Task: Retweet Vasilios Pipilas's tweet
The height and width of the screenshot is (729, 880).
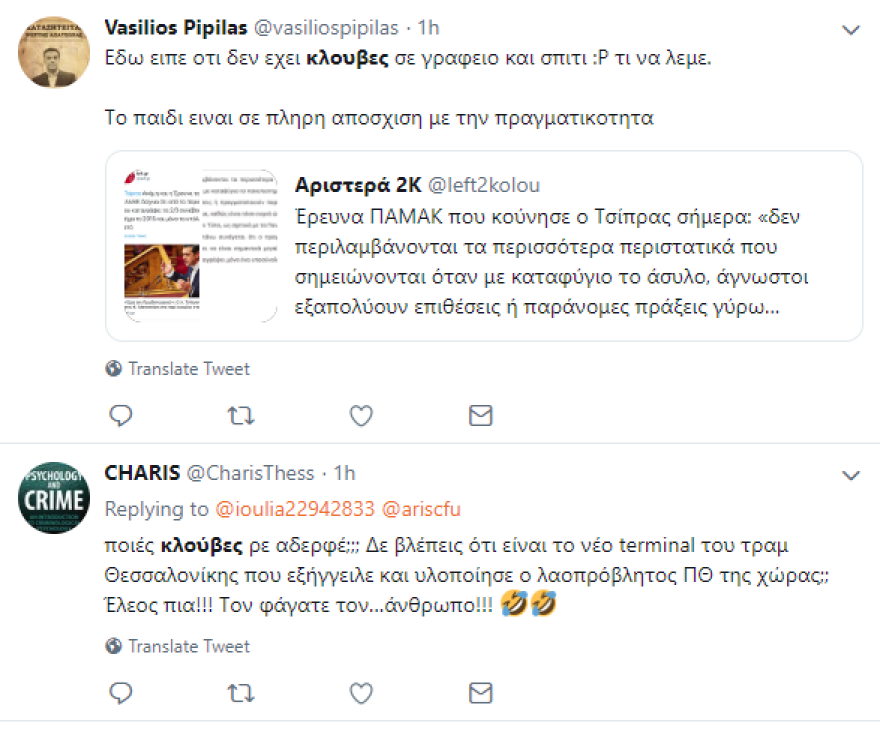Action: pyautogui.click(x=240, y=415)
